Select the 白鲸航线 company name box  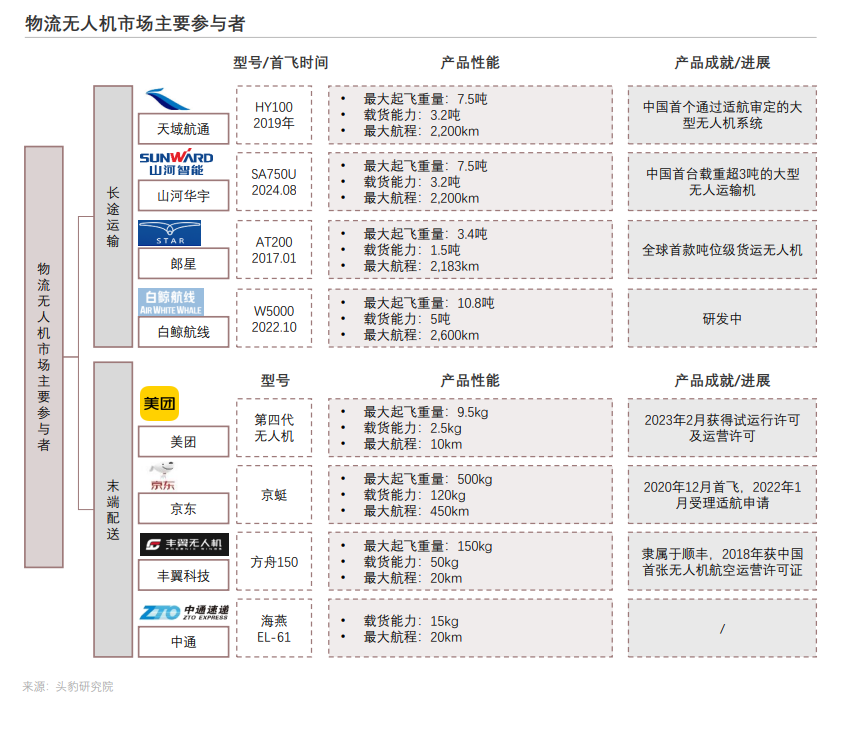pyautogui.click(x=183, y=332)
